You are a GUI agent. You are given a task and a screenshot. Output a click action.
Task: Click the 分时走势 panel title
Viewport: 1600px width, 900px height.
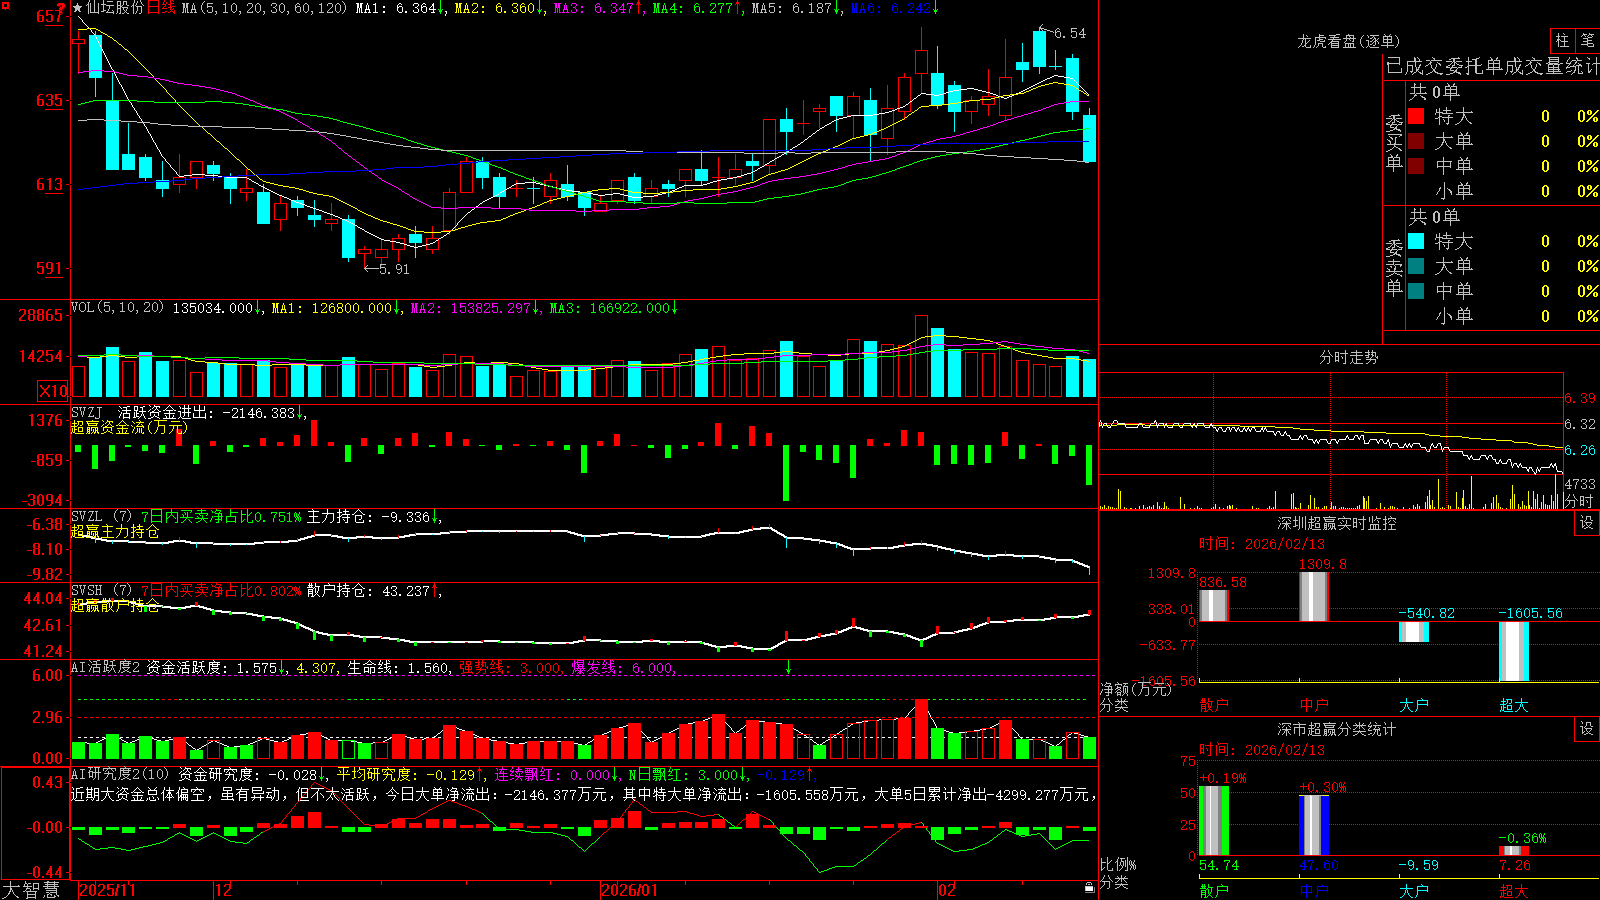[1348, 357]
